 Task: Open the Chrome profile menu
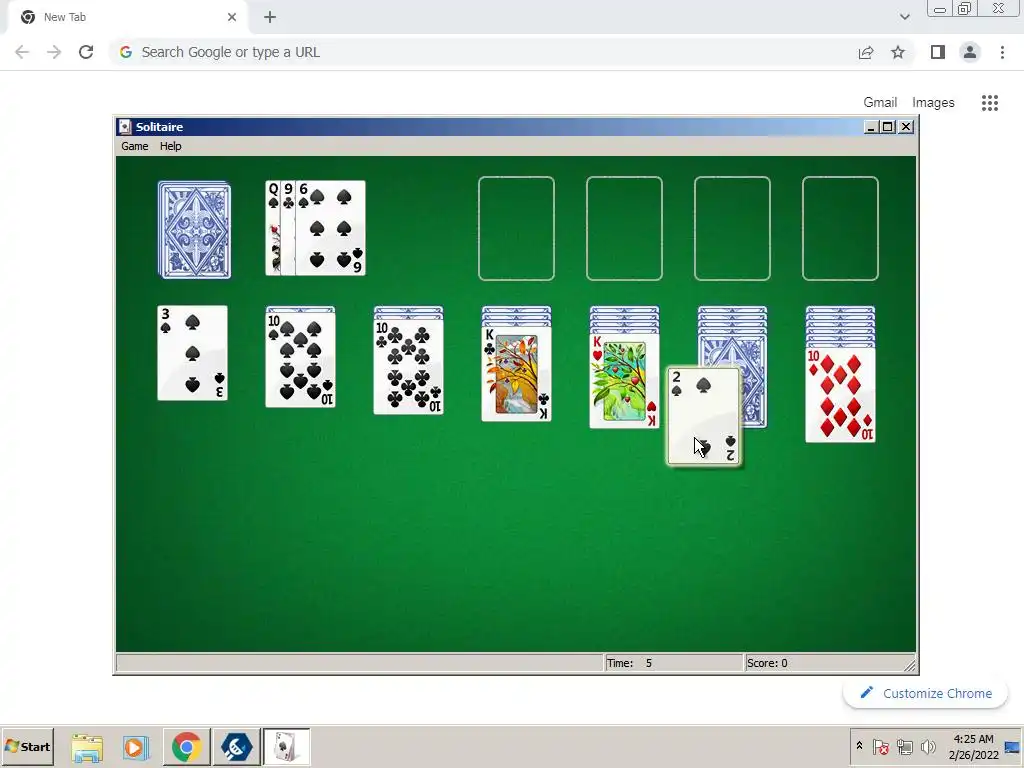coord(970,52)
